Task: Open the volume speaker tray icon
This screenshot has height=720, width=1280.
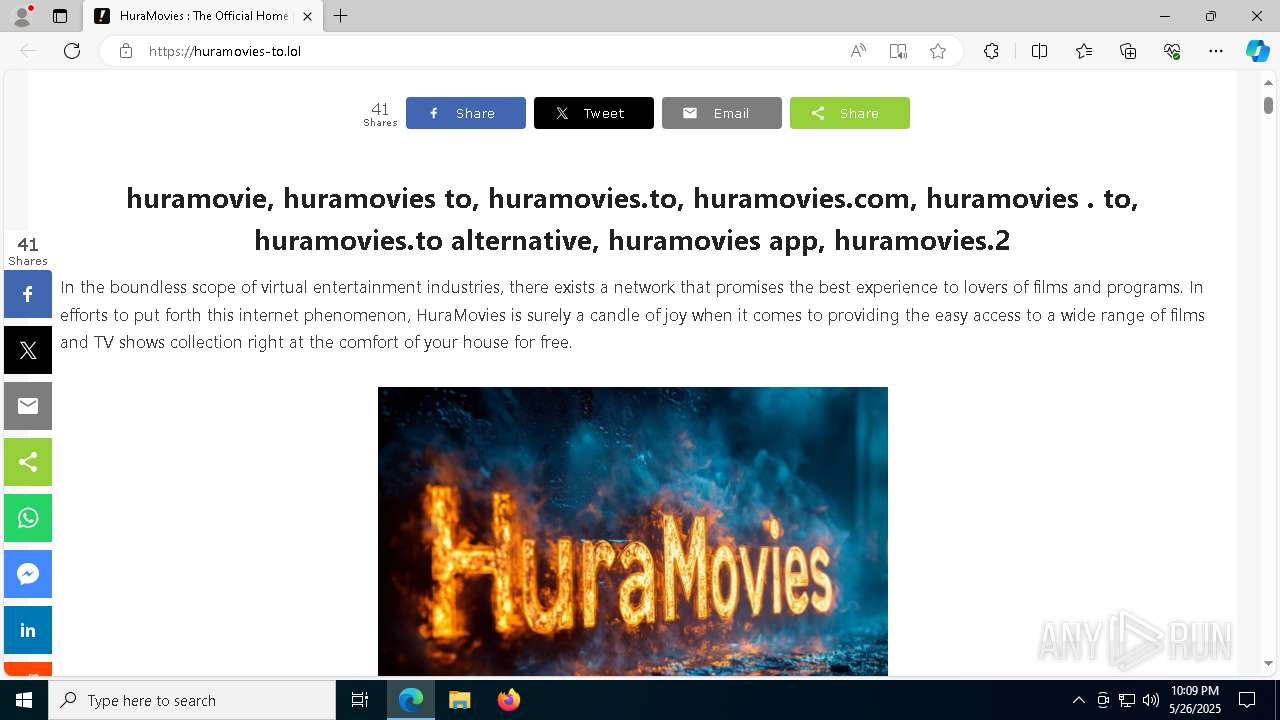Action: 1151,700
